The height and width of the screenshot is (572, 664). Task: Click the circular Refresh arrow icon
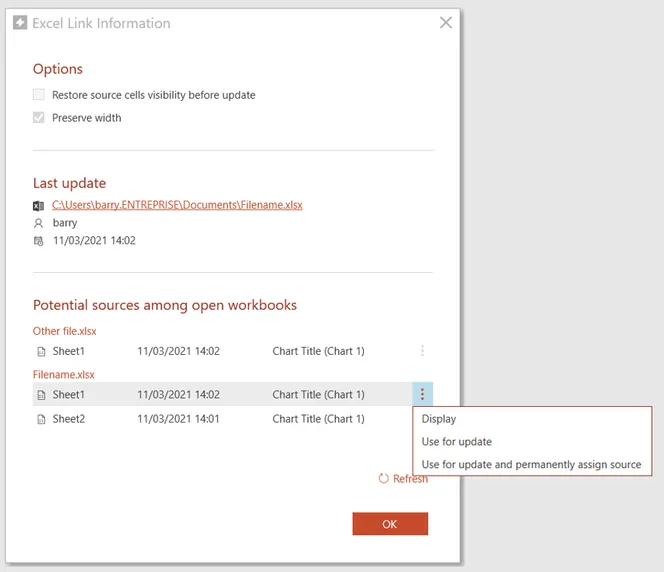point(383,478)
